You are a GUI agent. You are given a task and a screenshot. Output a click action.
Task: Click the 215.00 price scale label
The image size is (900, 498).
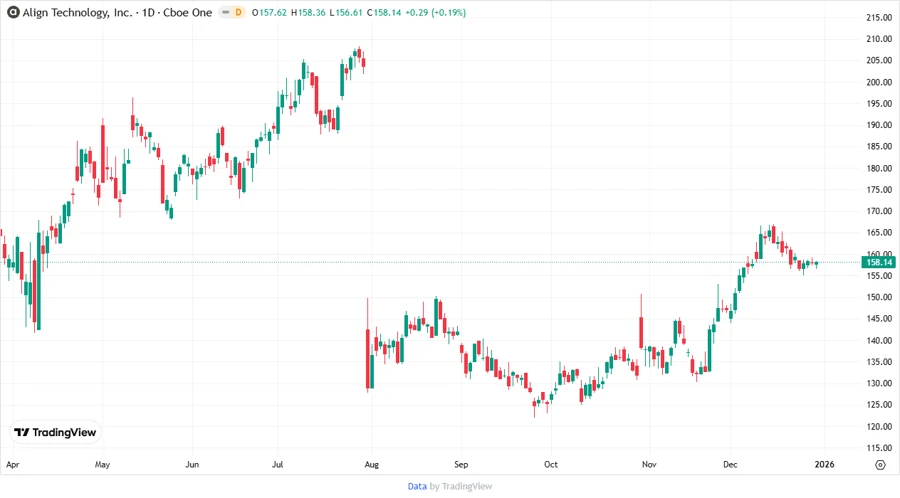(x=879, y=17)
